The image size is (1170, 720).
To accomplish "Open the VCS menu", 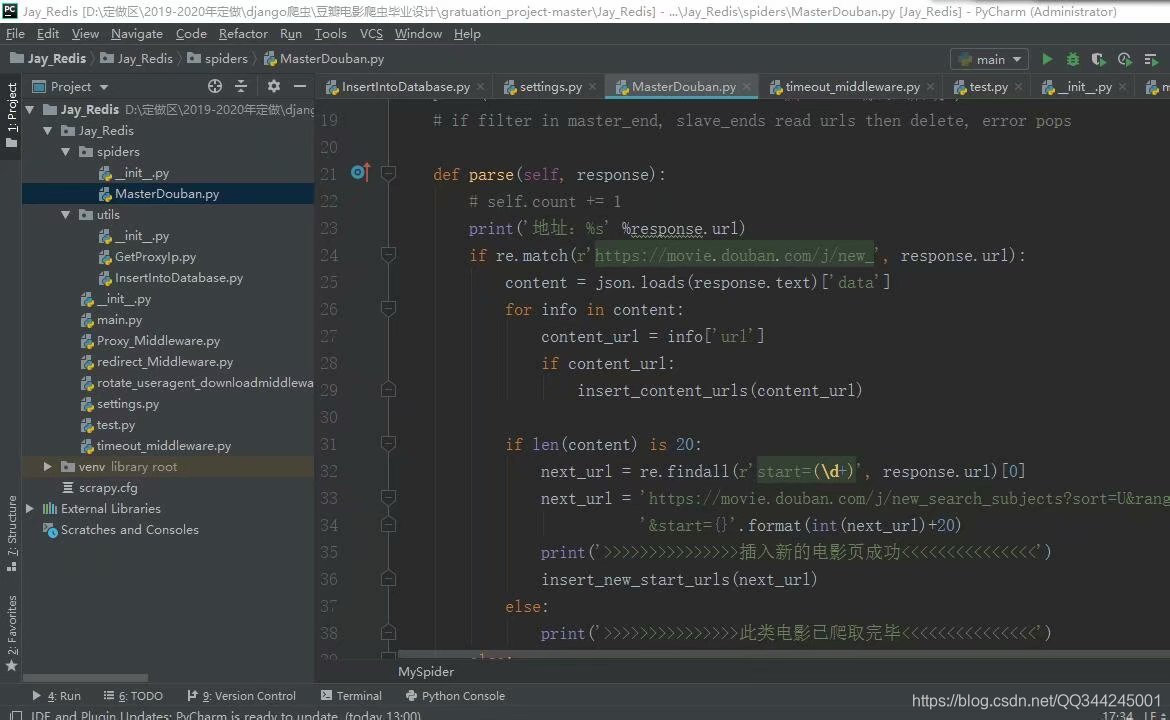I will (370, 33).
